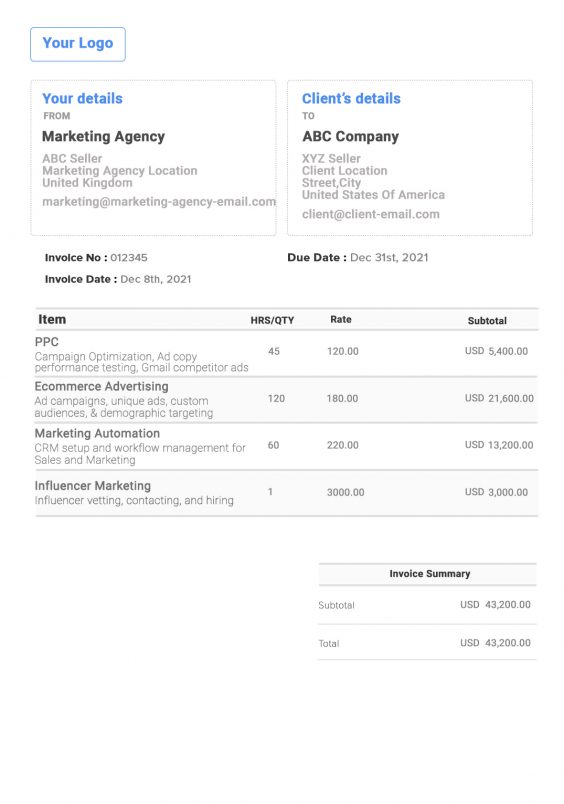The image size is (564, 804).
Task: Select the Your details heading
Action: (82, 98)
